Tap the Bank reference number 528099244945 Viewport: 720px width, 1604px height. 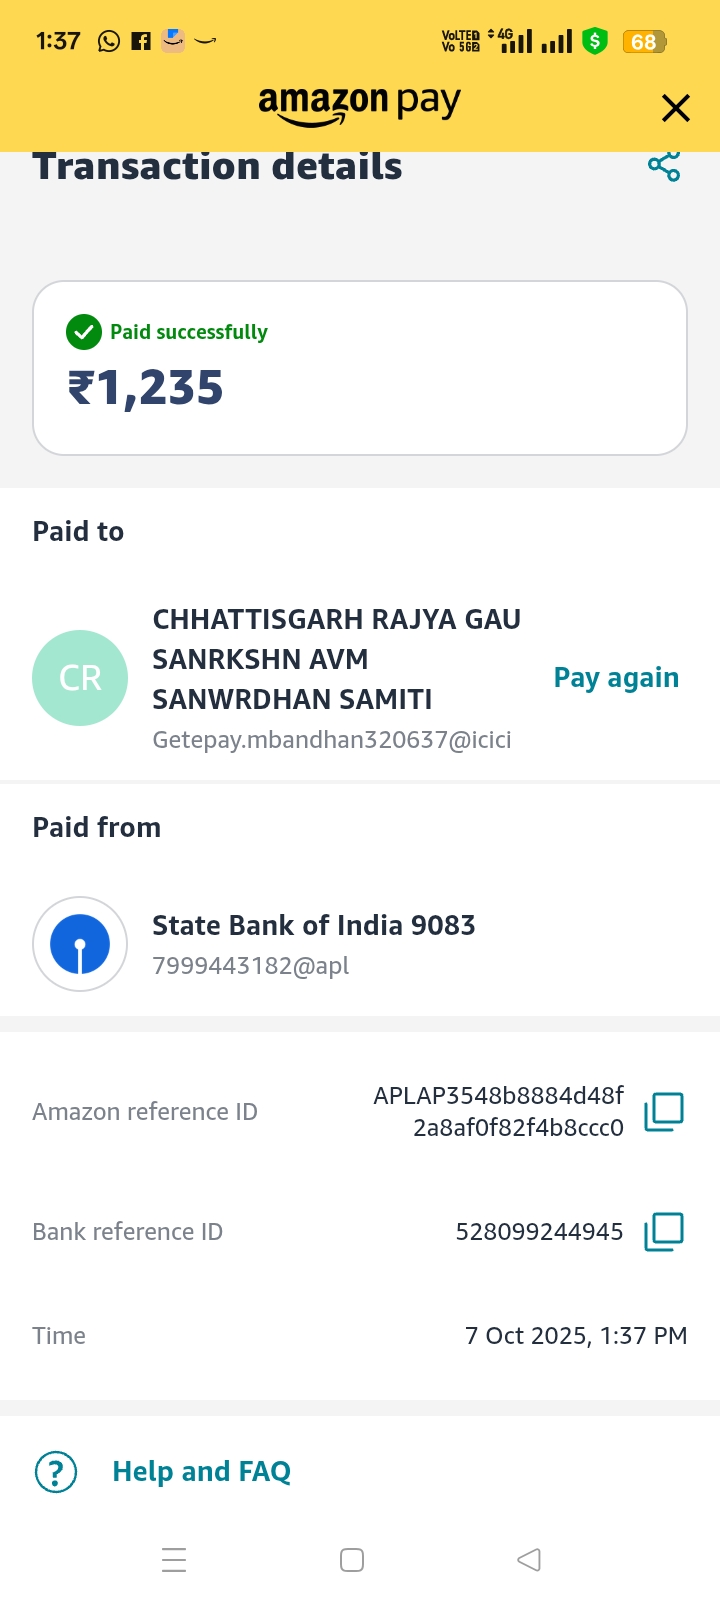point(539,1231)
